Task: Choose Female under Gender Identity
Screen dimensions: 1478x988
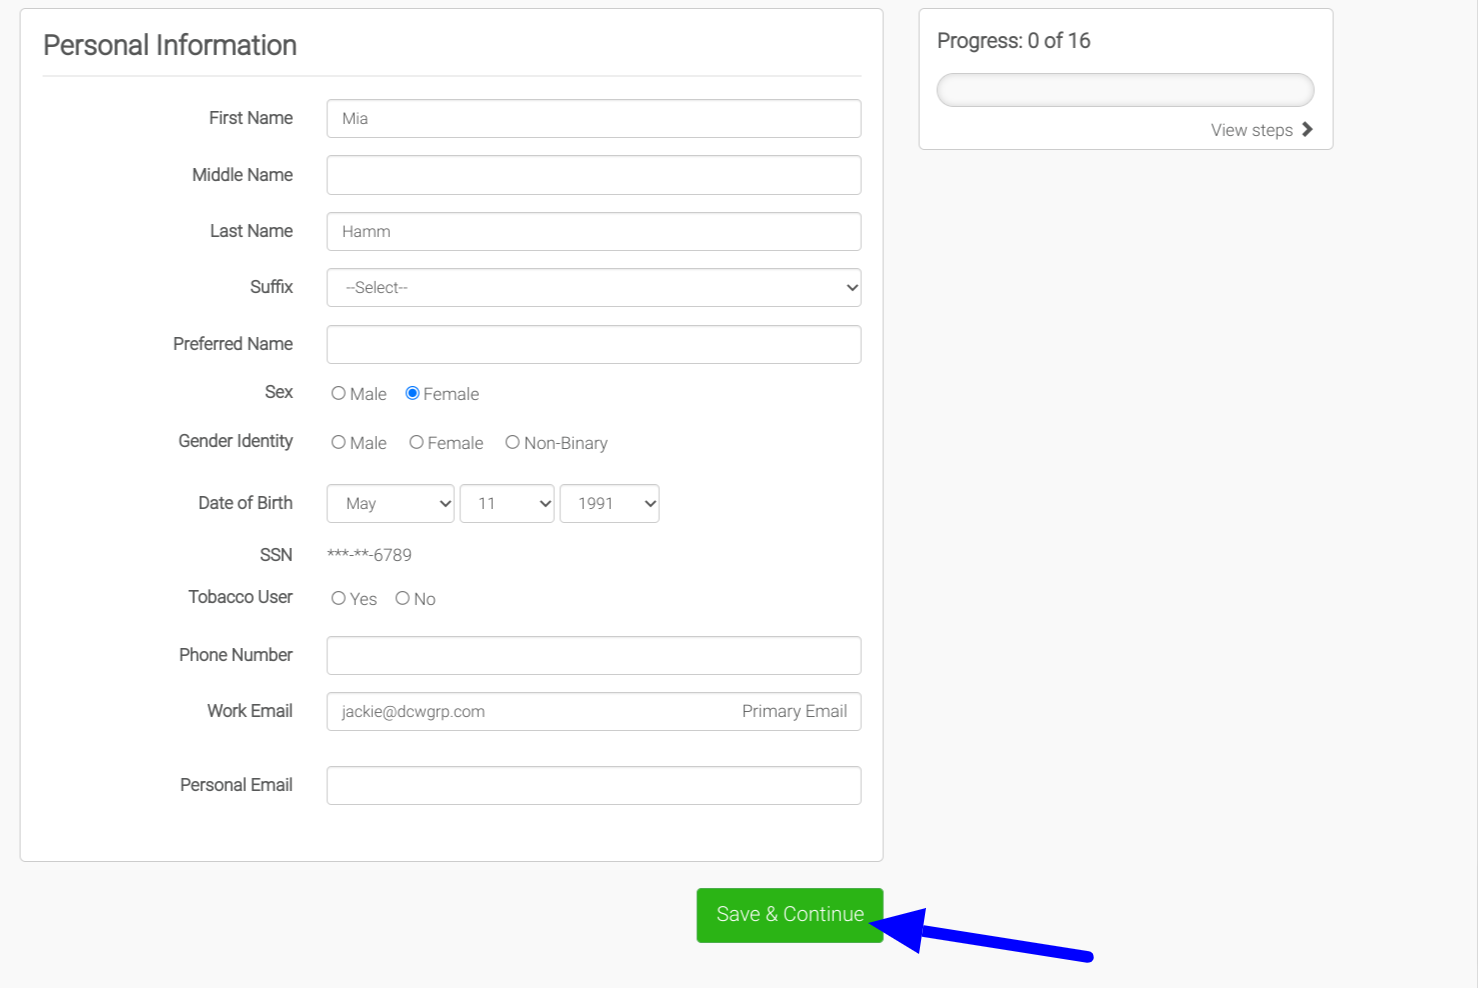Action: (x=416, y=443)
